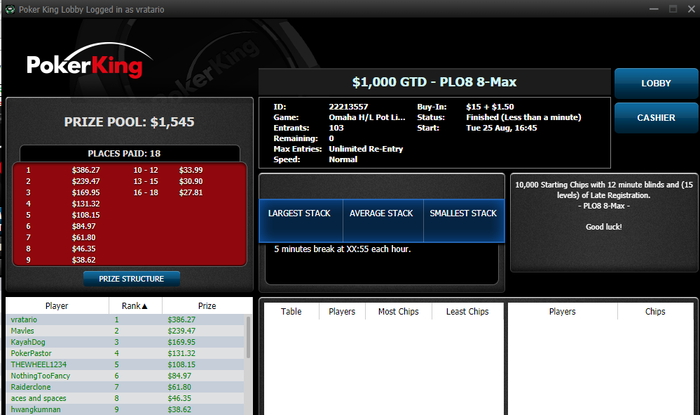
Task: View the PRIZE STRUCTURE
Action: click(131, 279)
